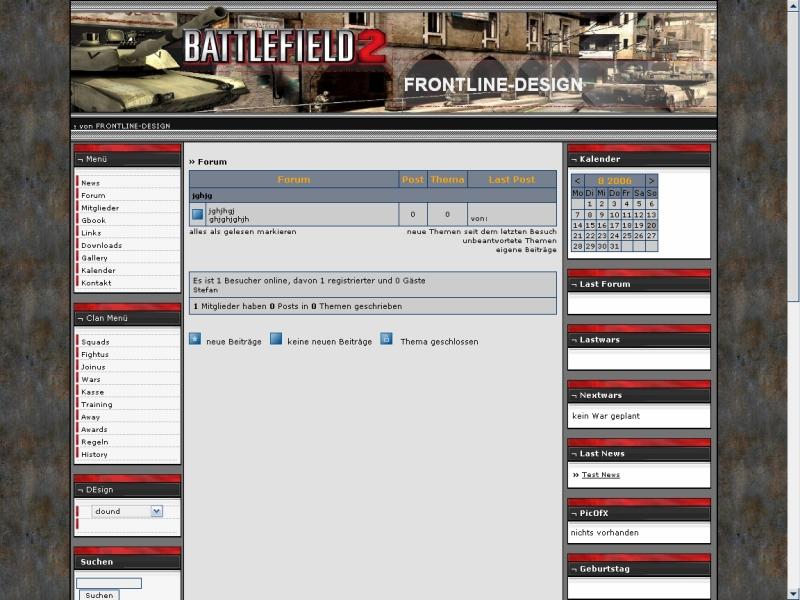Viewport: 800px width, 600px height.
Task: Click 'nichts vorhanden' text in PicOfX
Action: (x=605, y=533)
